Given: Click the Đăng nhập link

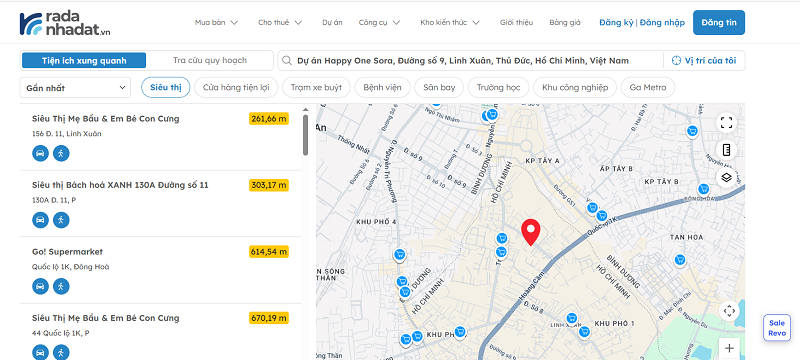Looking at the screenshot, I should tap(662, 22).
